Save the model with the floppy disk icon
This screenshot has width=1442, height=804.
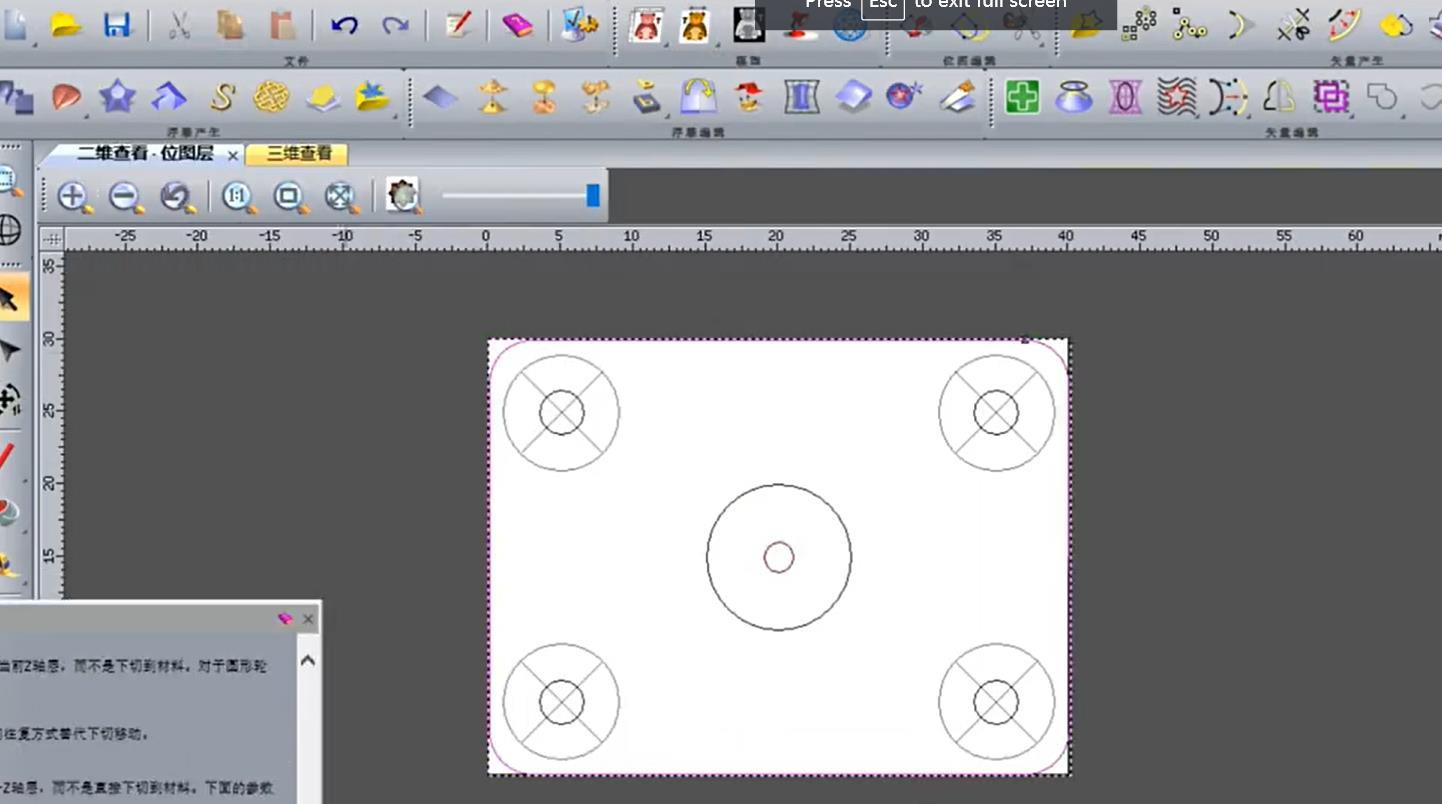(117, 26)
